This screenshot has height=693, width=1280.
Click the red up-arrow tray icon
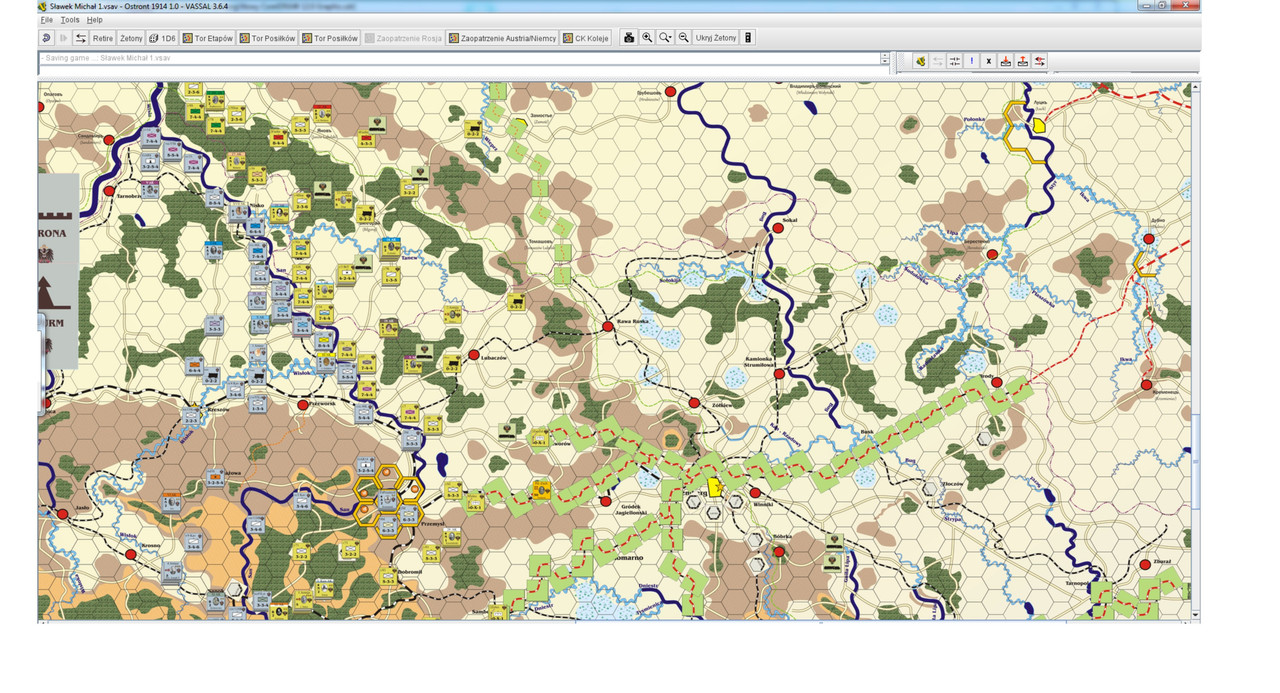(1023, 61)
